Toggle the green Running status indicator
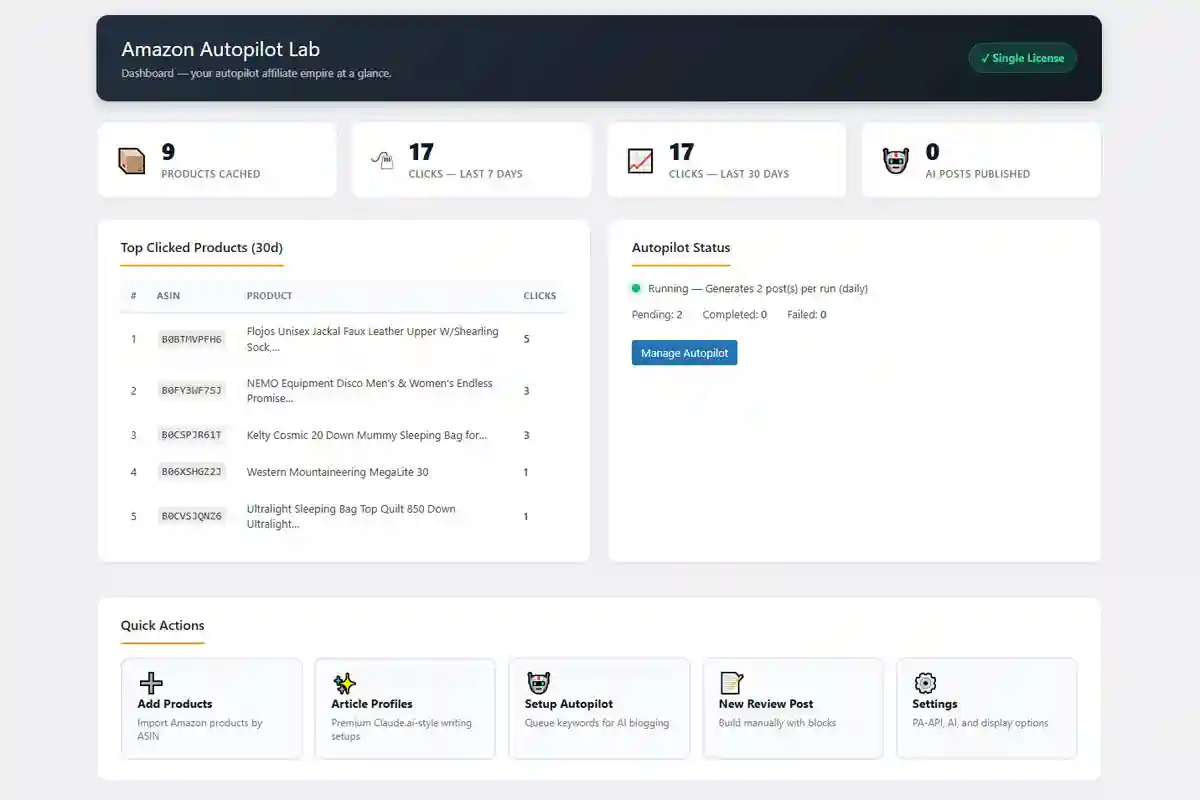Image resolution: width=1200 pixels, height=800 pixels. [x=636, y=288]
